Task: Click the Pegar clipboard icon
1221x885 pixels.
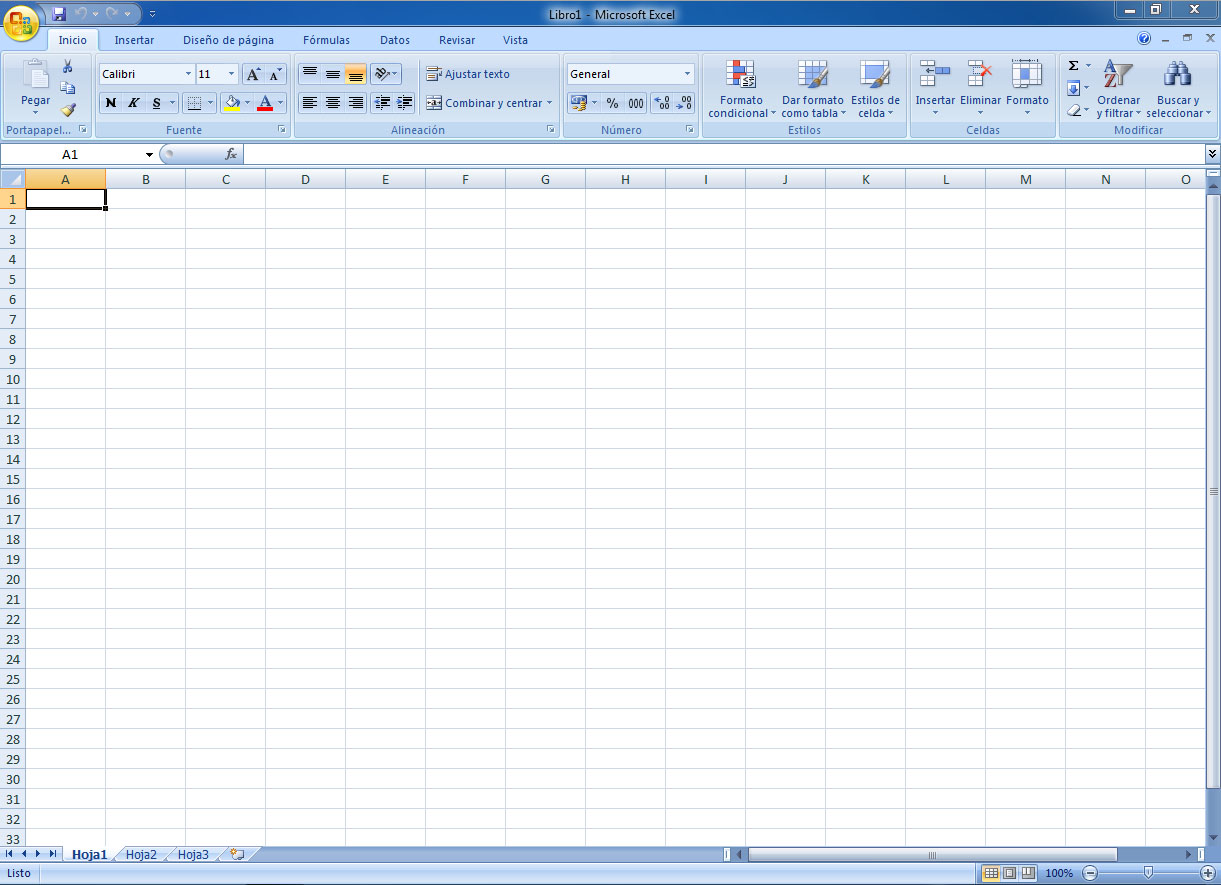Action: coord(36,75)
